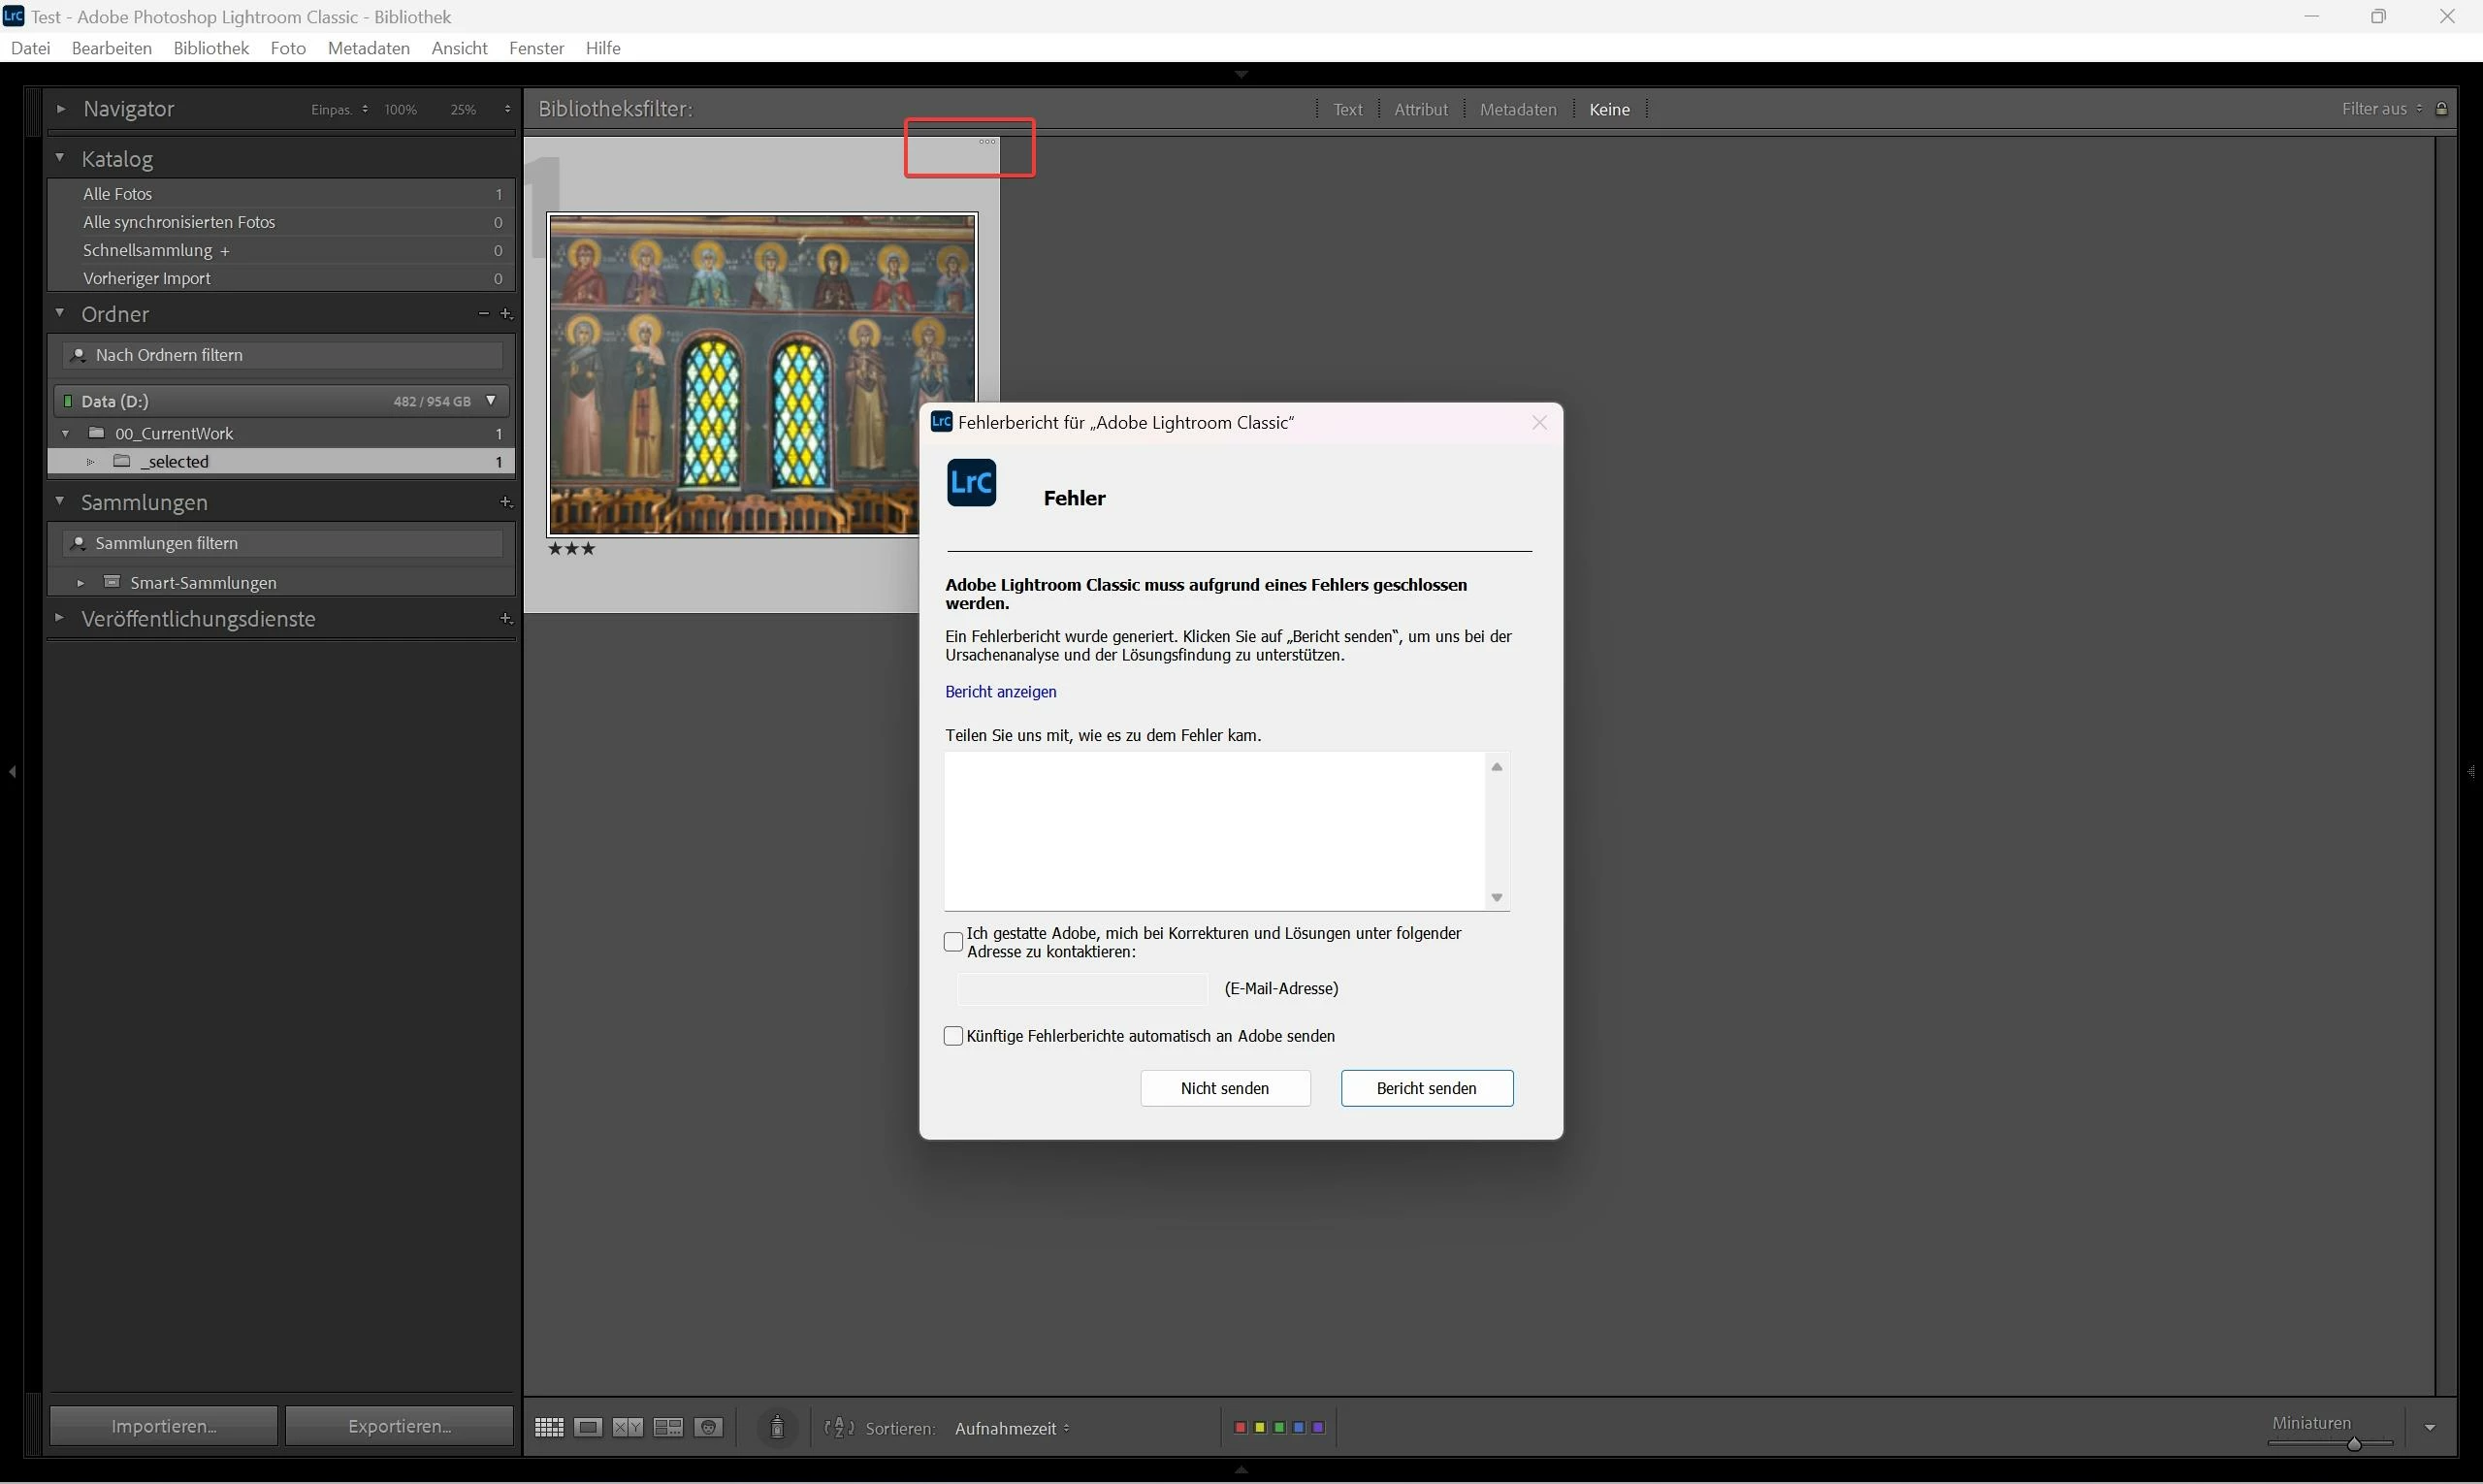Enable Adobe contact permission checkbox
2483x1484 pixels.
pyautogui.click(x=953, y=942)
